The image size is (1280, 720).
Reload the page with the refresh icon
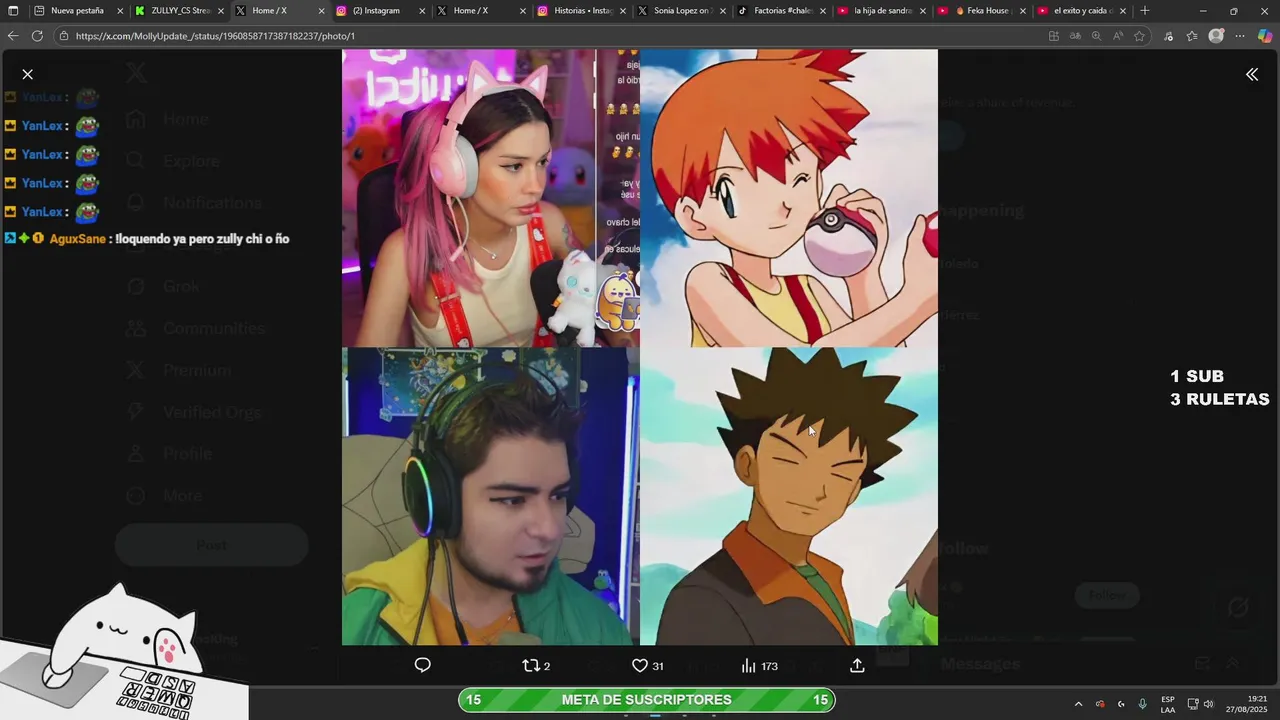[x=37, y=36]
